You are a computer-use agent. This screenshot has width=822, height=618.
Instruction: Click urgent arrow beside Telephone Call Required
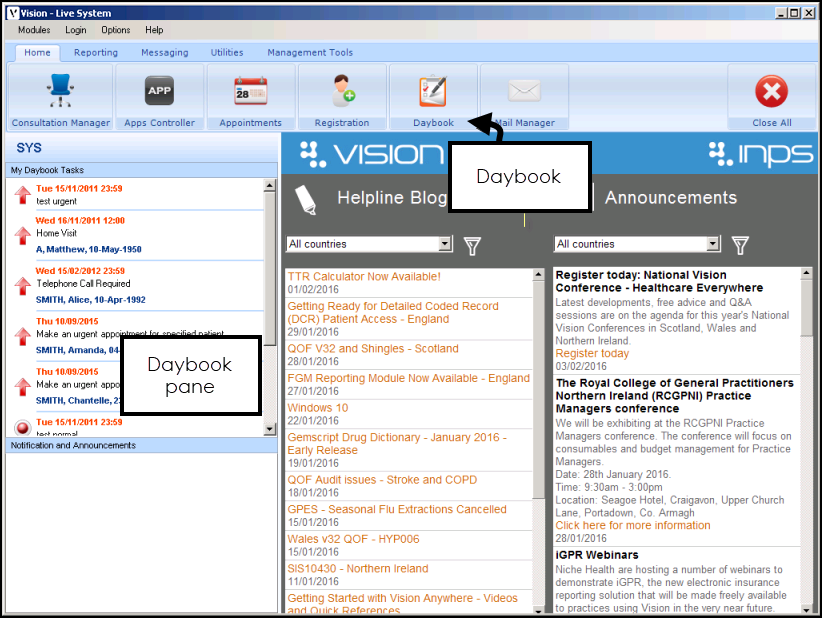23,286
